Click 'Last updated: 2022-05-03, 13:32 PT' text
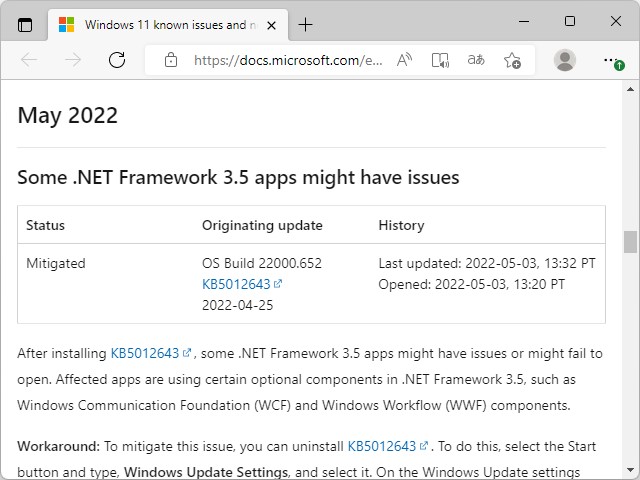The image size is (640, 480). coord(487,263)
